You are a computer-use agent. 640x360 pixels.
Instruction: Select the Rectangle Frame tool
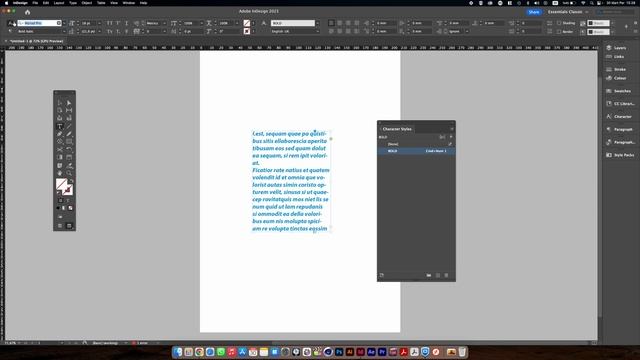point(60,142)
